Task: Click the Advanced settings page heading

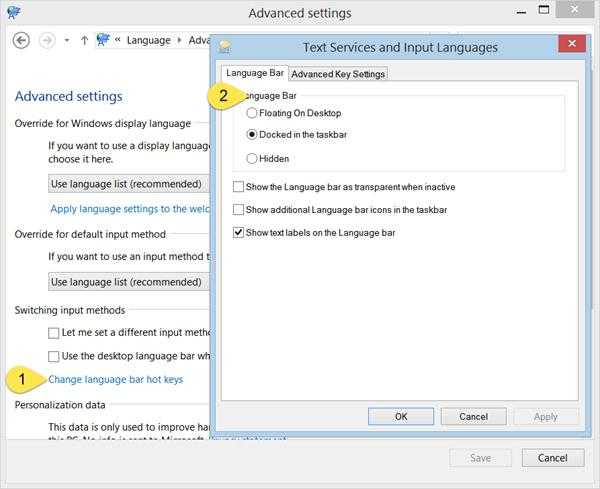Action: tap(69, 96)
